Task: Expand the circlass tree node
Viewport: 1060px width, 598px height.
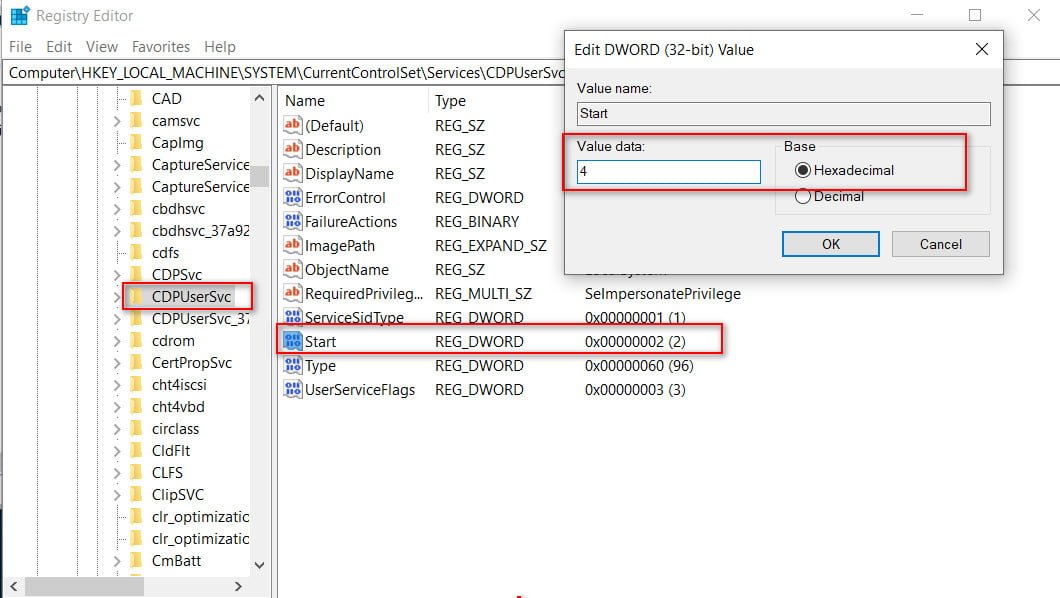Action: [x=117, y=429]
